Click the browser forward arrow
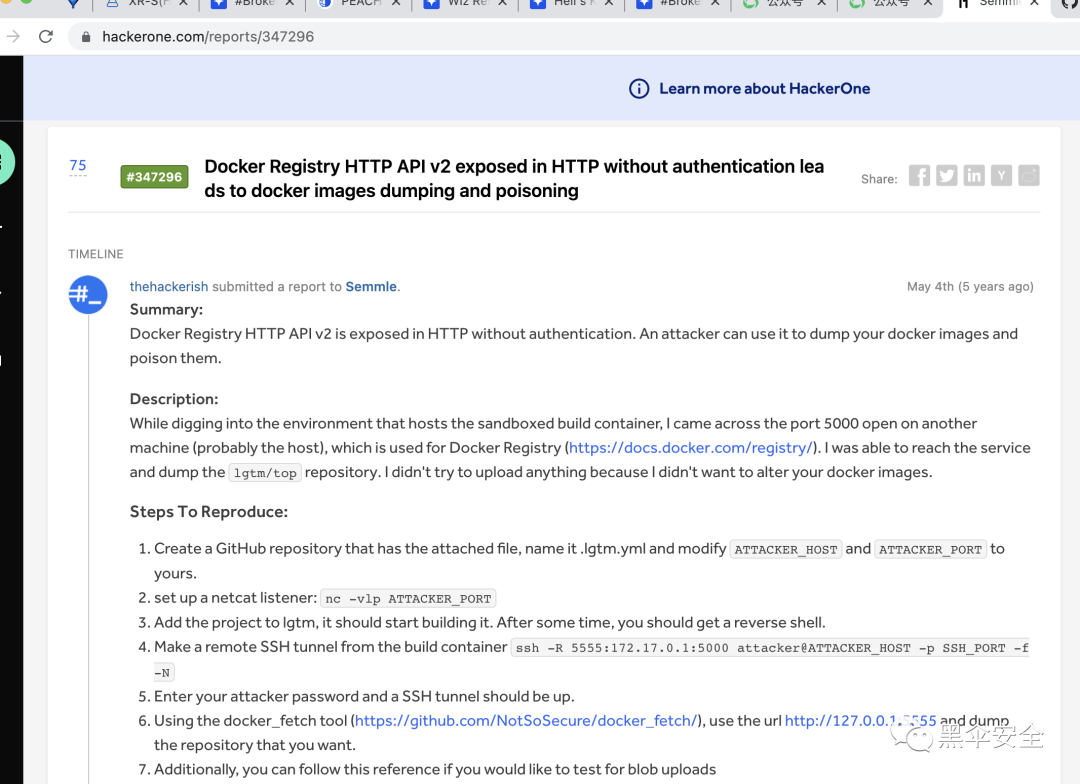 (12, 37)
